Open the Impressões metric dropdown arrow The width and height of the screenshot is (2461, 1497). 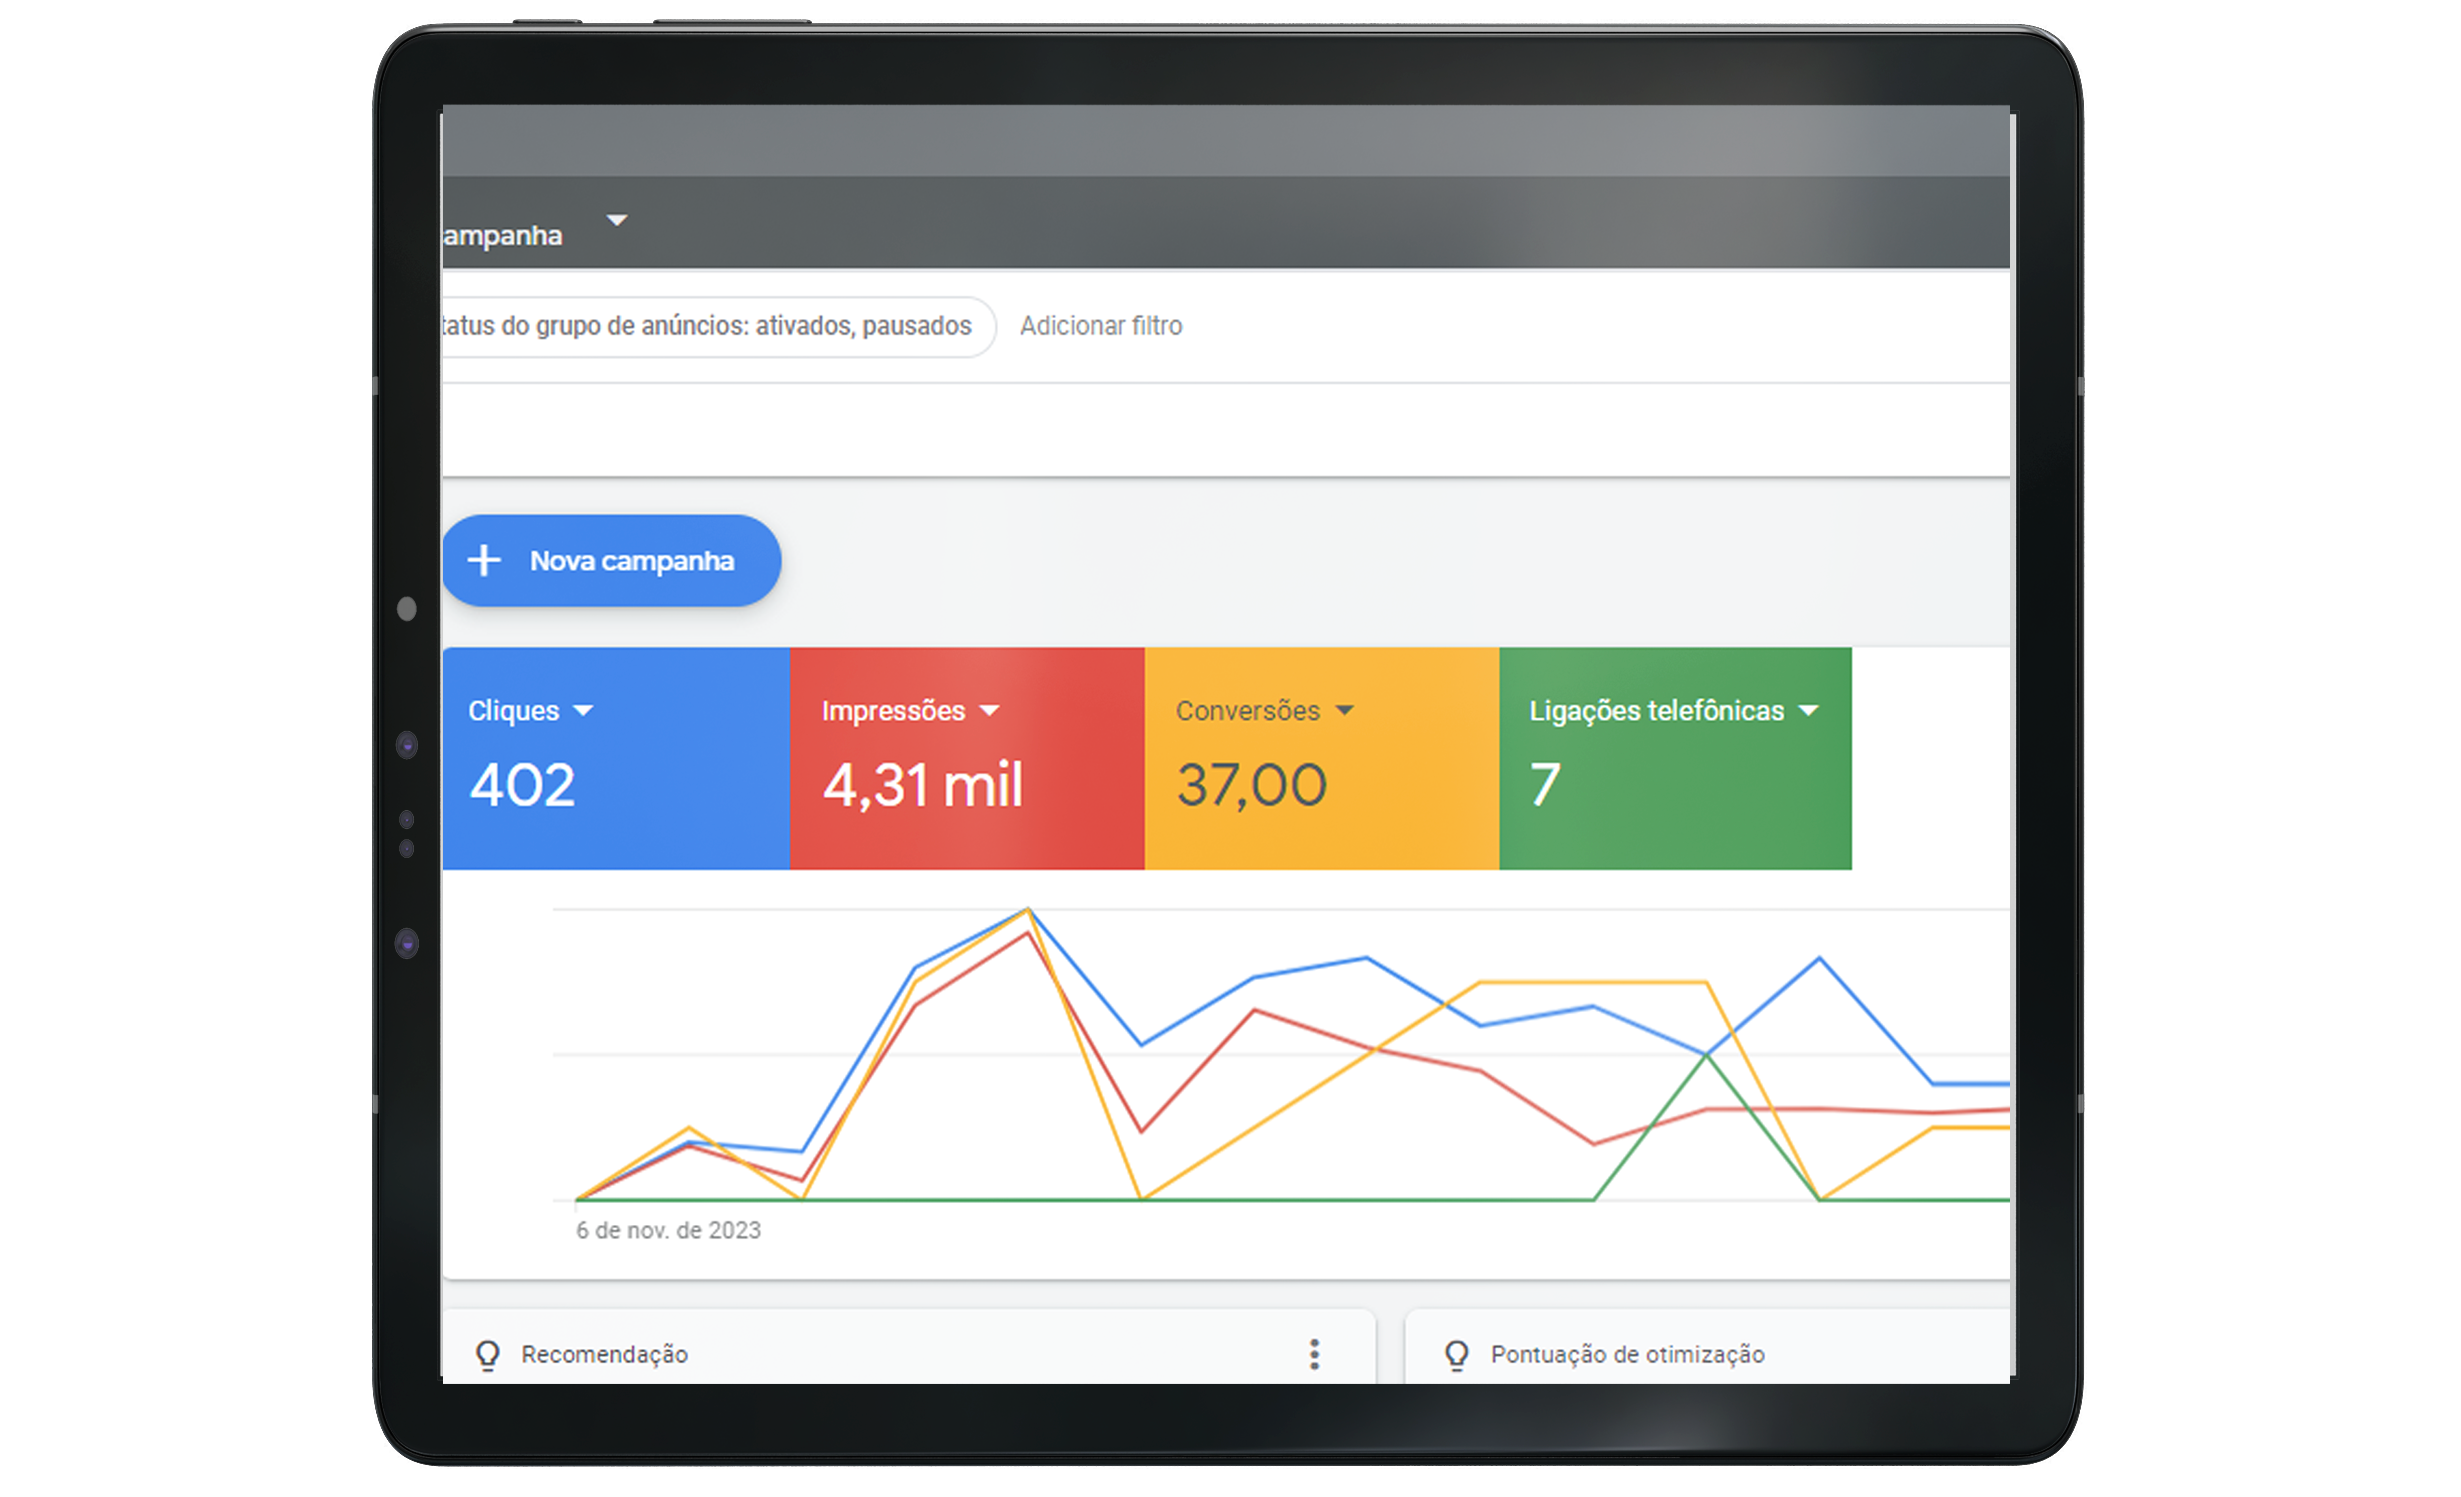coord(990,711)
